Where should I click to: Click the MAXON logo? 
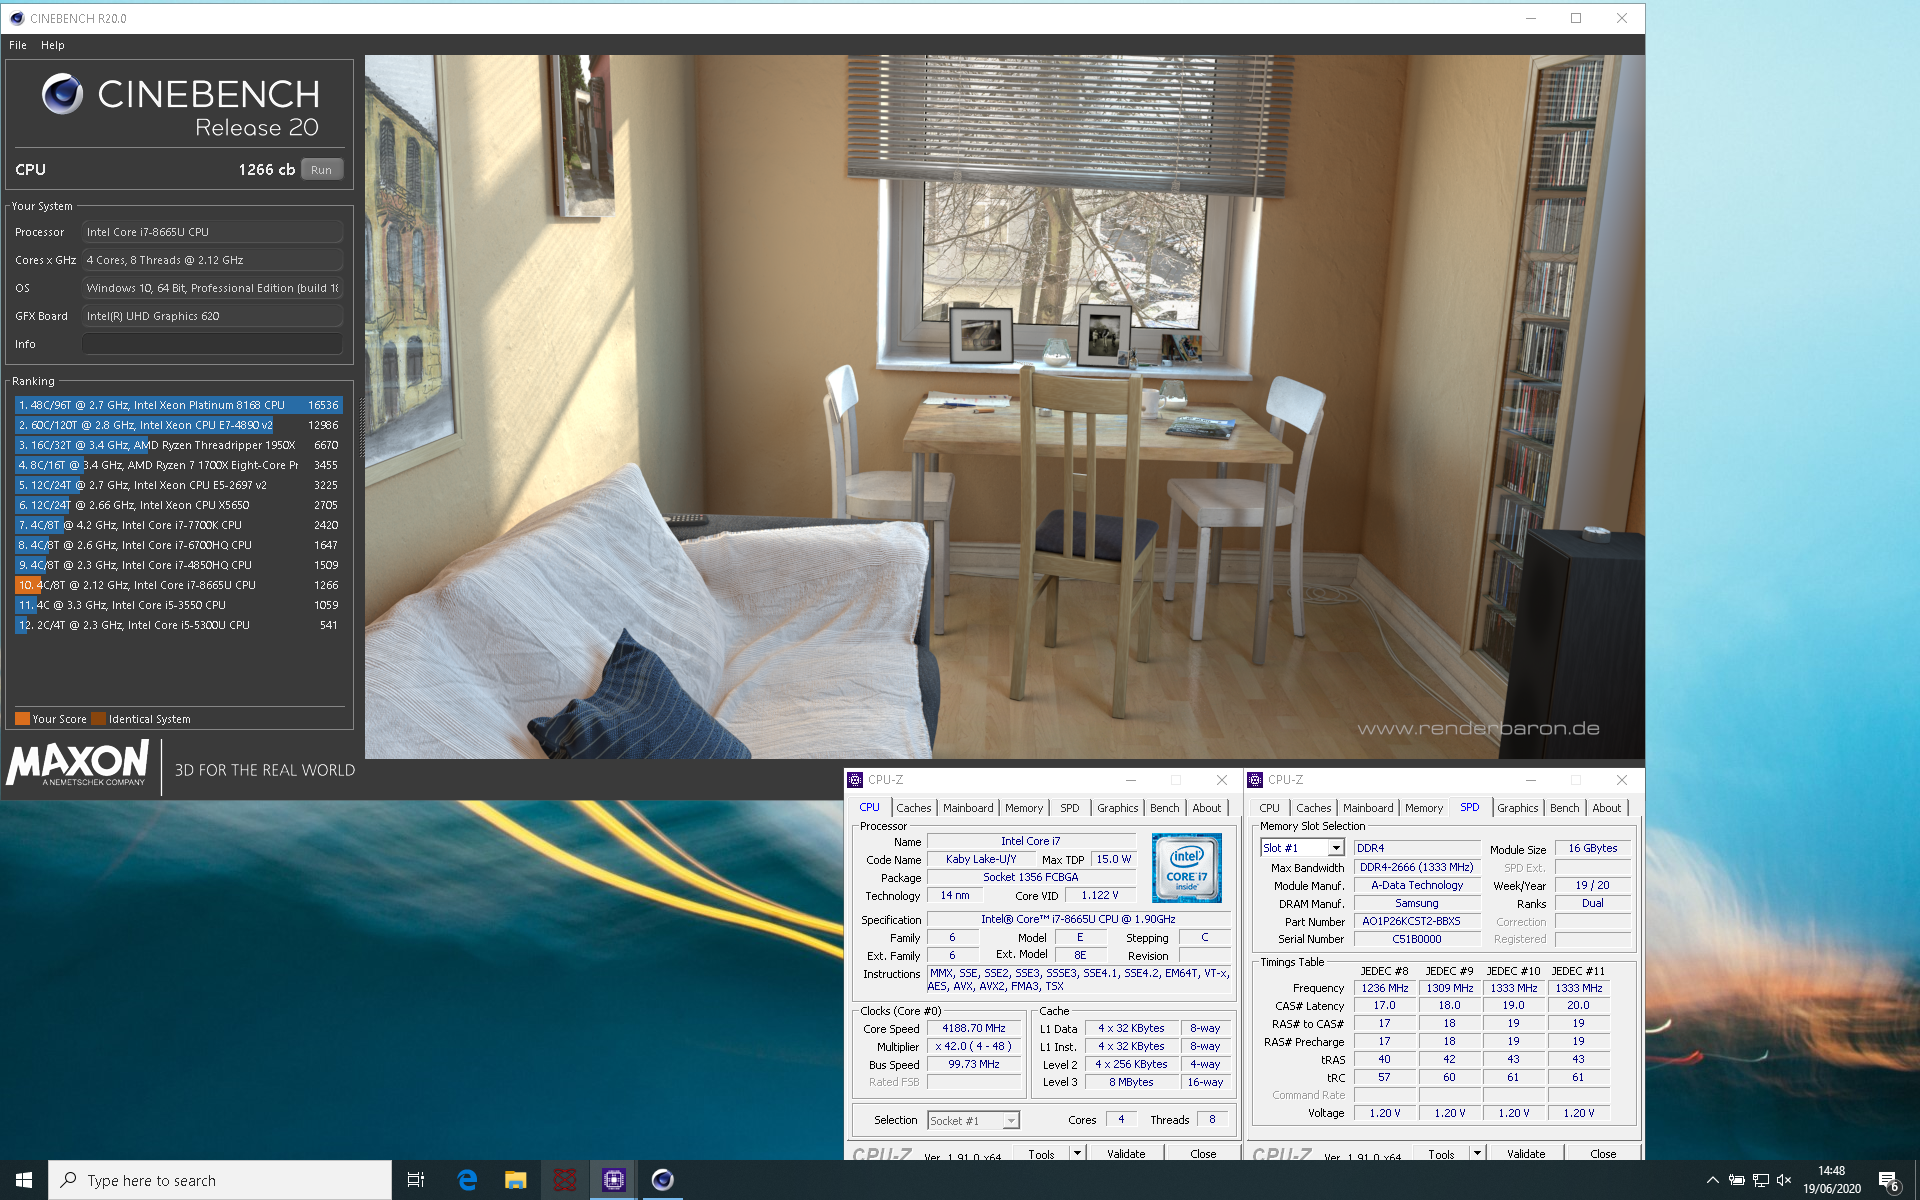tap(78, 764)
